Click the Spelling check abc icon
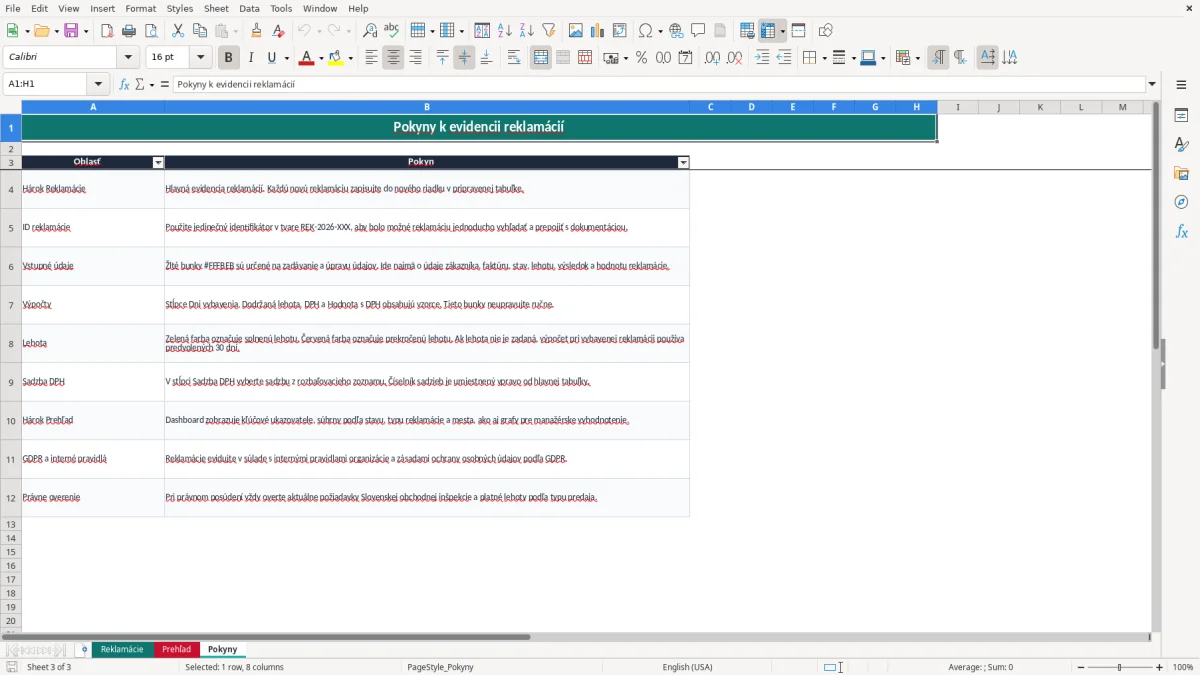1200x675 pixels. [392, 31]
